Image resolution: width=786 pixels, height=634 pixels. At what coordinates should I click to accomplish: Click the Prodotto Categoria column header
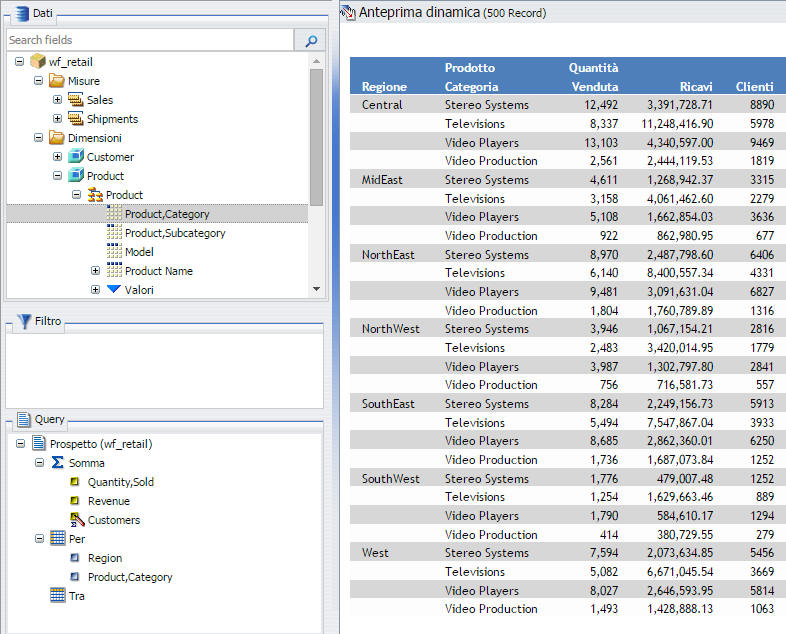[x=471, y=77]
